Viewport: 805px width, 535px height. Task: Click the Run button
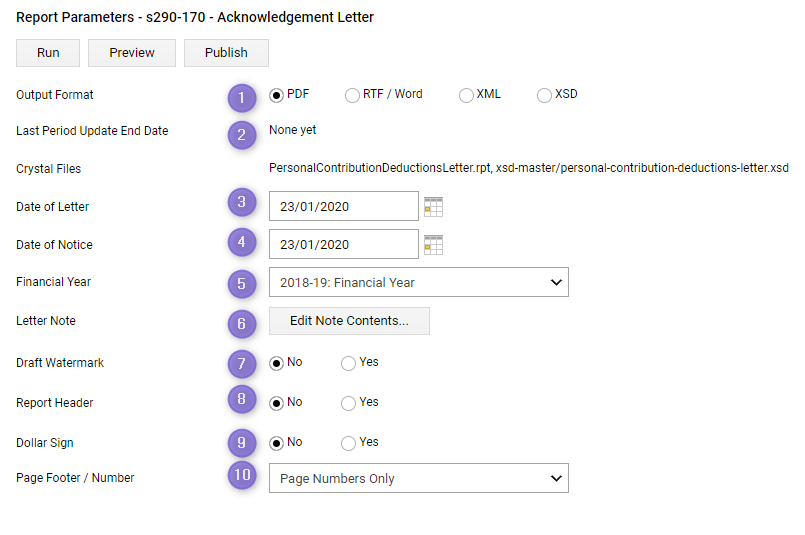48,53
